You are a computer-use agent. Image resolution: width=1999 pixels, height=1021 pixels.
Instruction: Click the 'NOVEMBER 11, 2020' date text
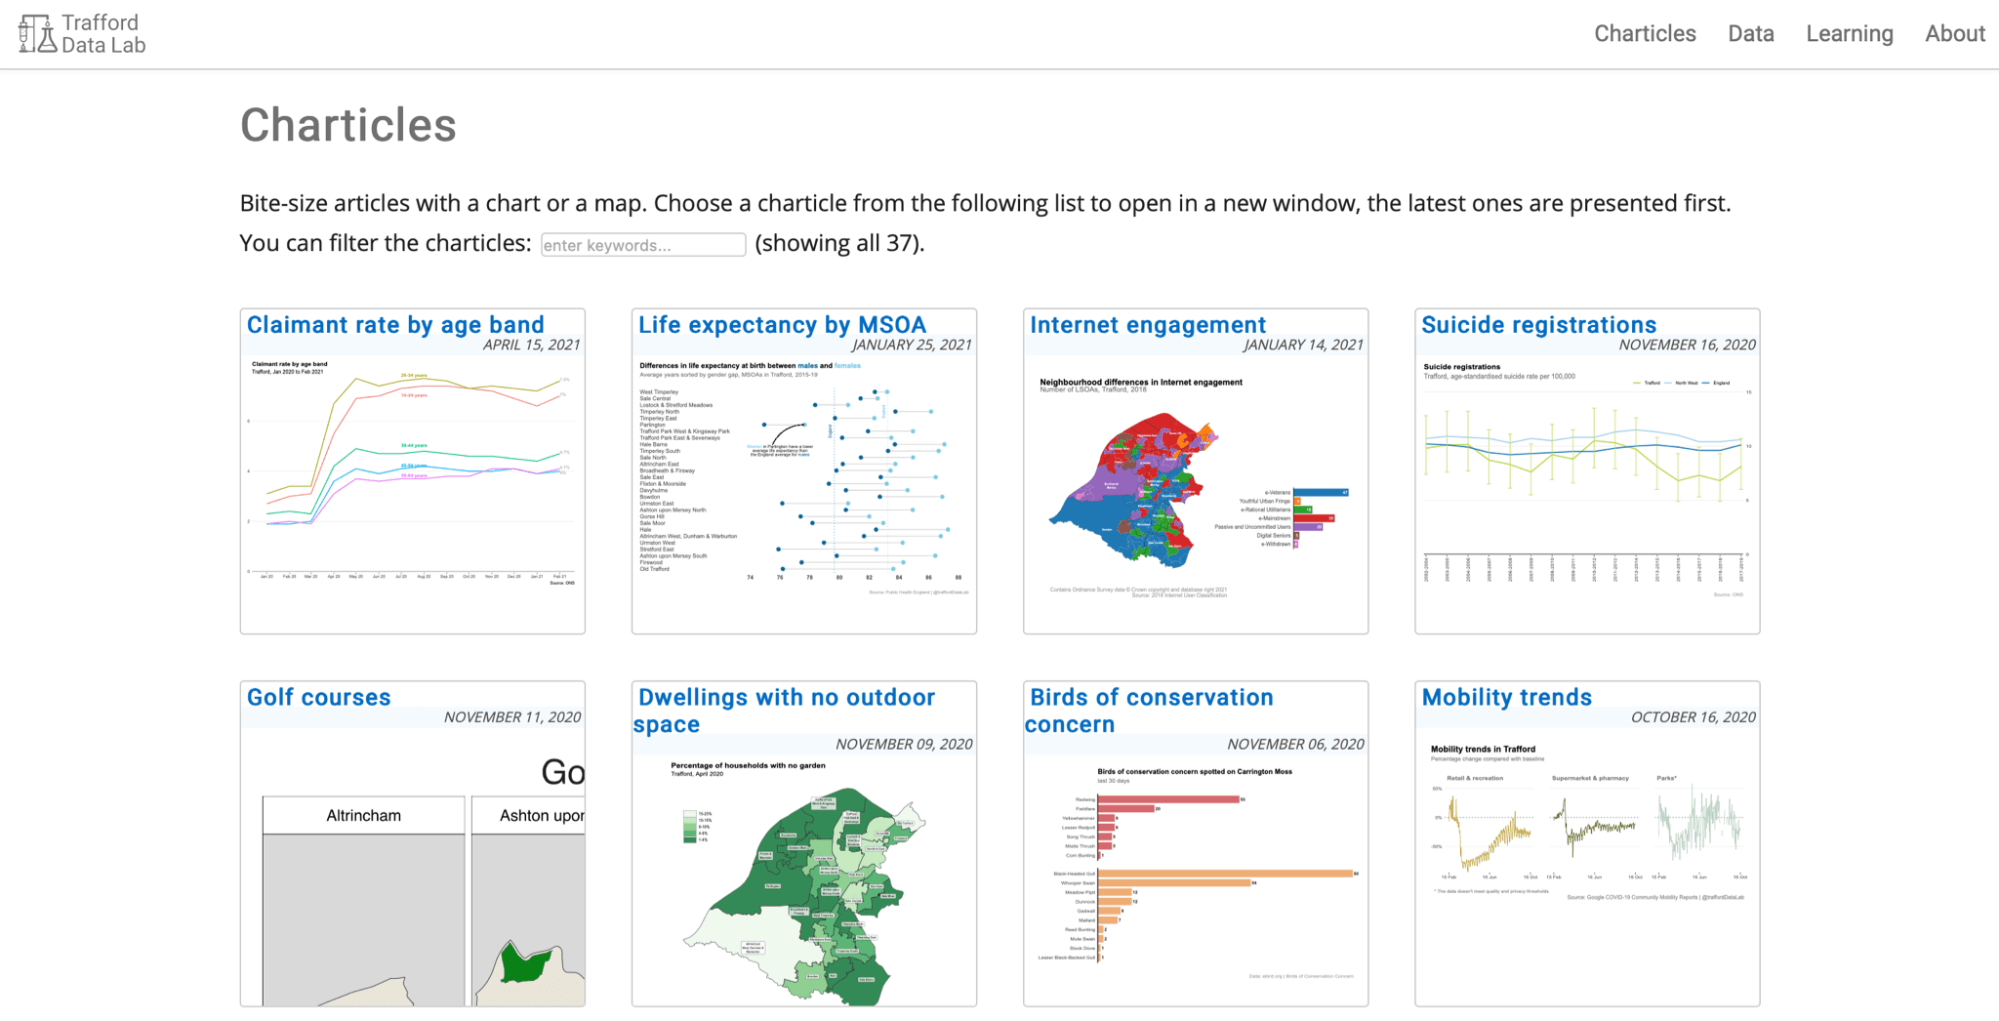[x=512, y=717]
